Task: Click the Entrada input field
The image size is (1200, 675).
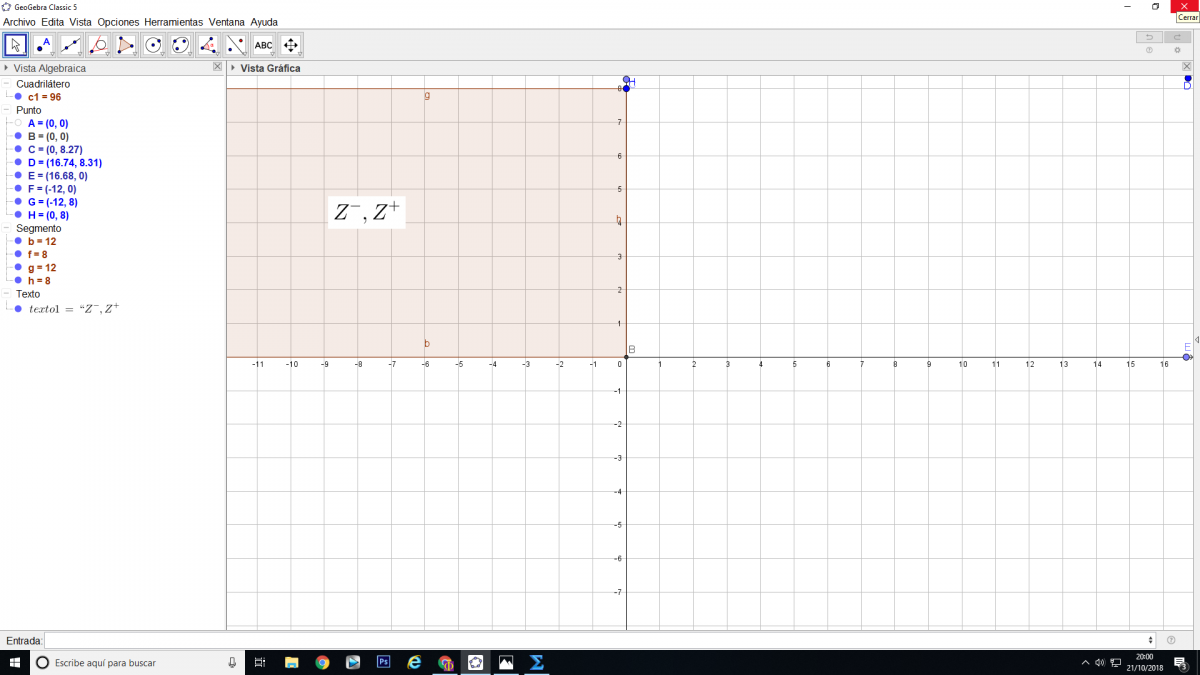Action: click(x=600, y=640)
